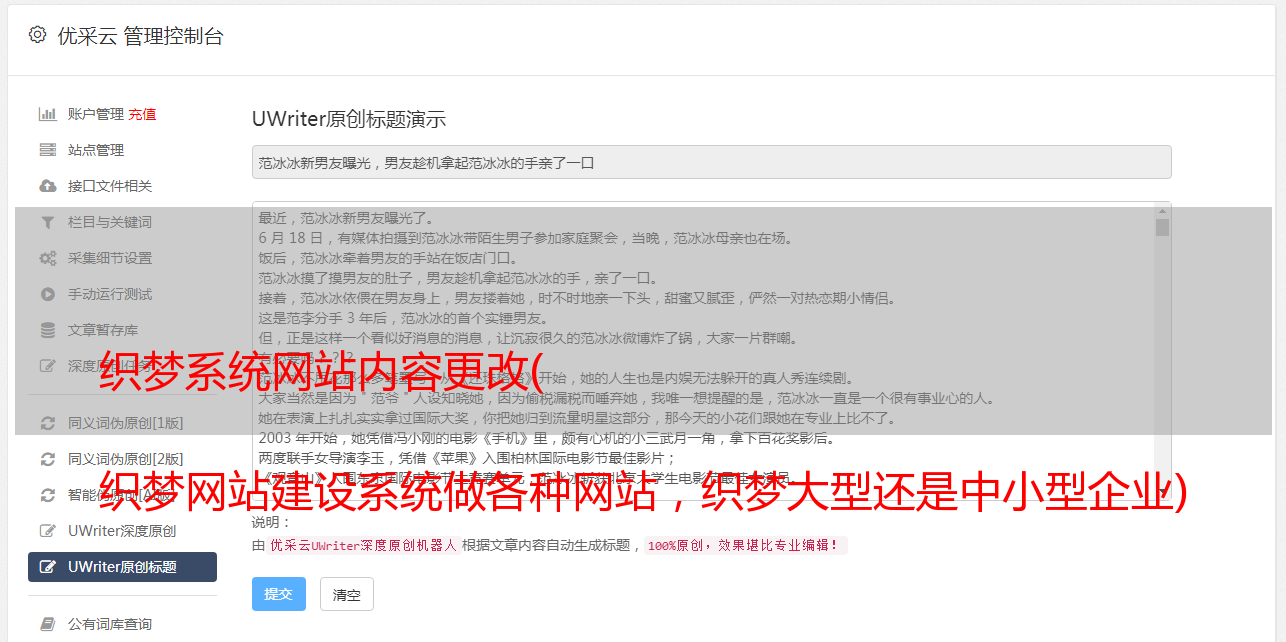Open 采集细节设置 gears icon

click(47, 258)
